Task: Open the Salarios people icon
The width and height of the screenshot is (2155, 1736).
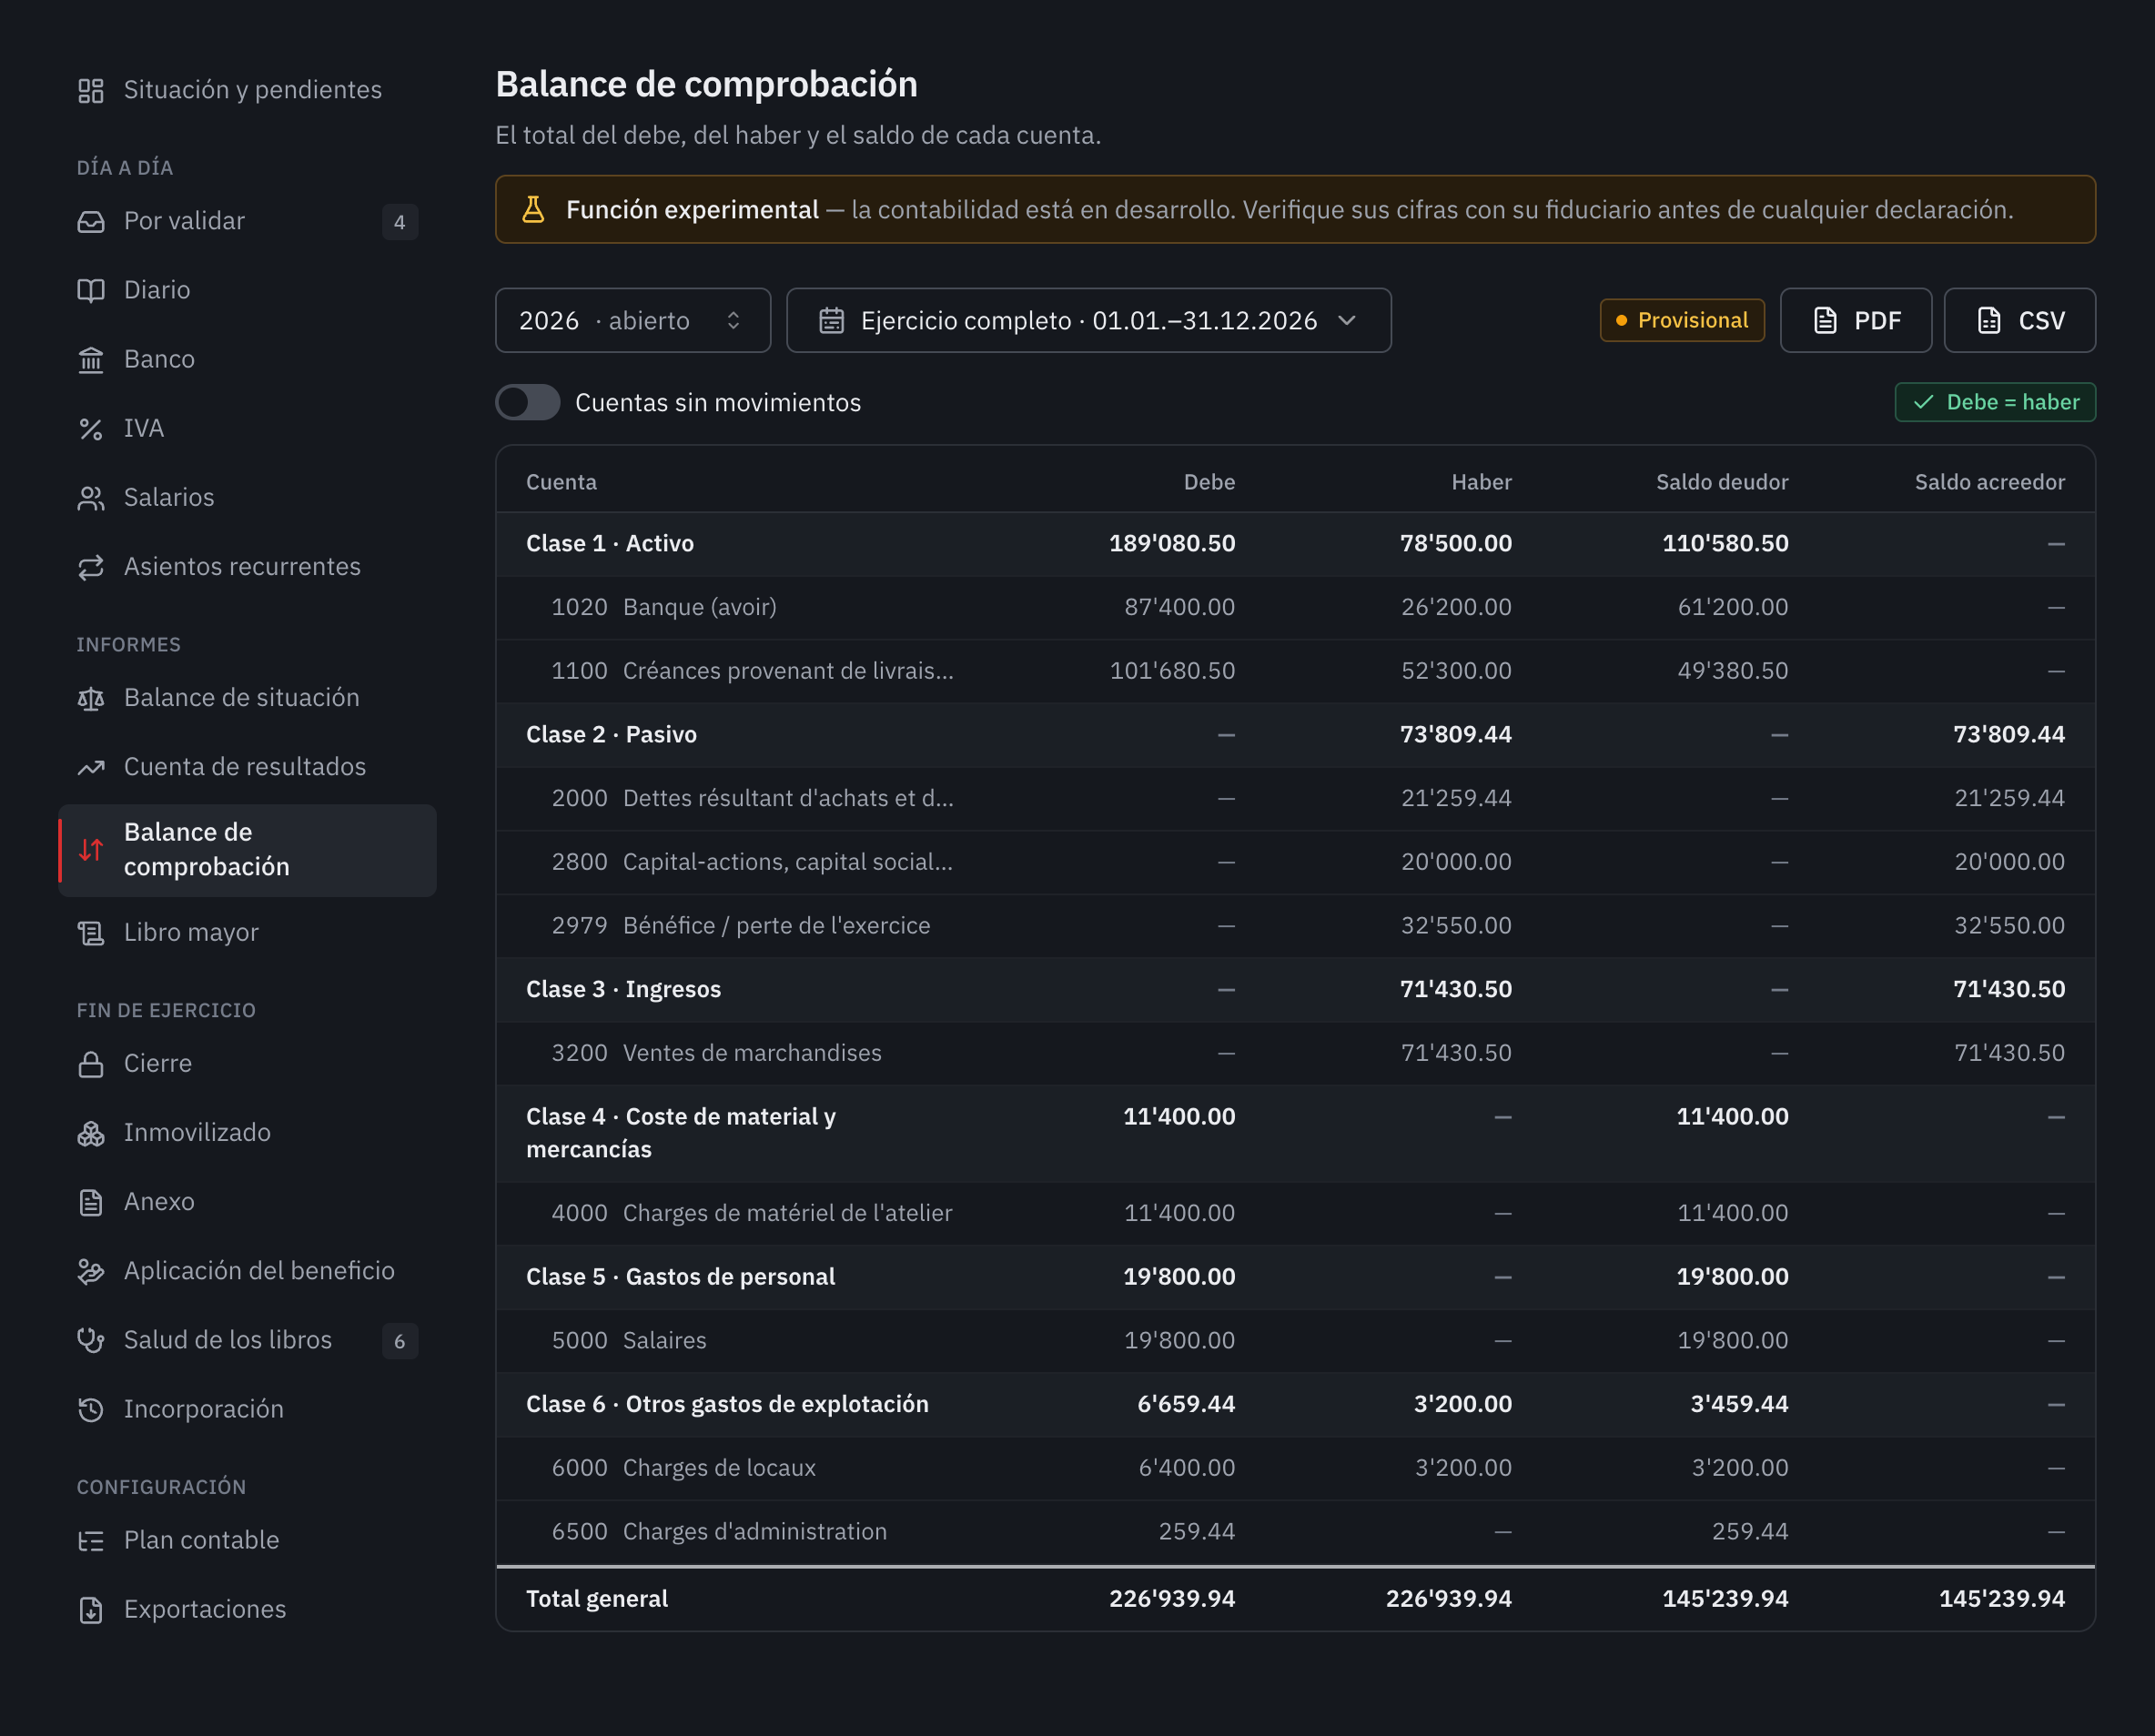Action: pyautogui.click(x=91, y=498)
